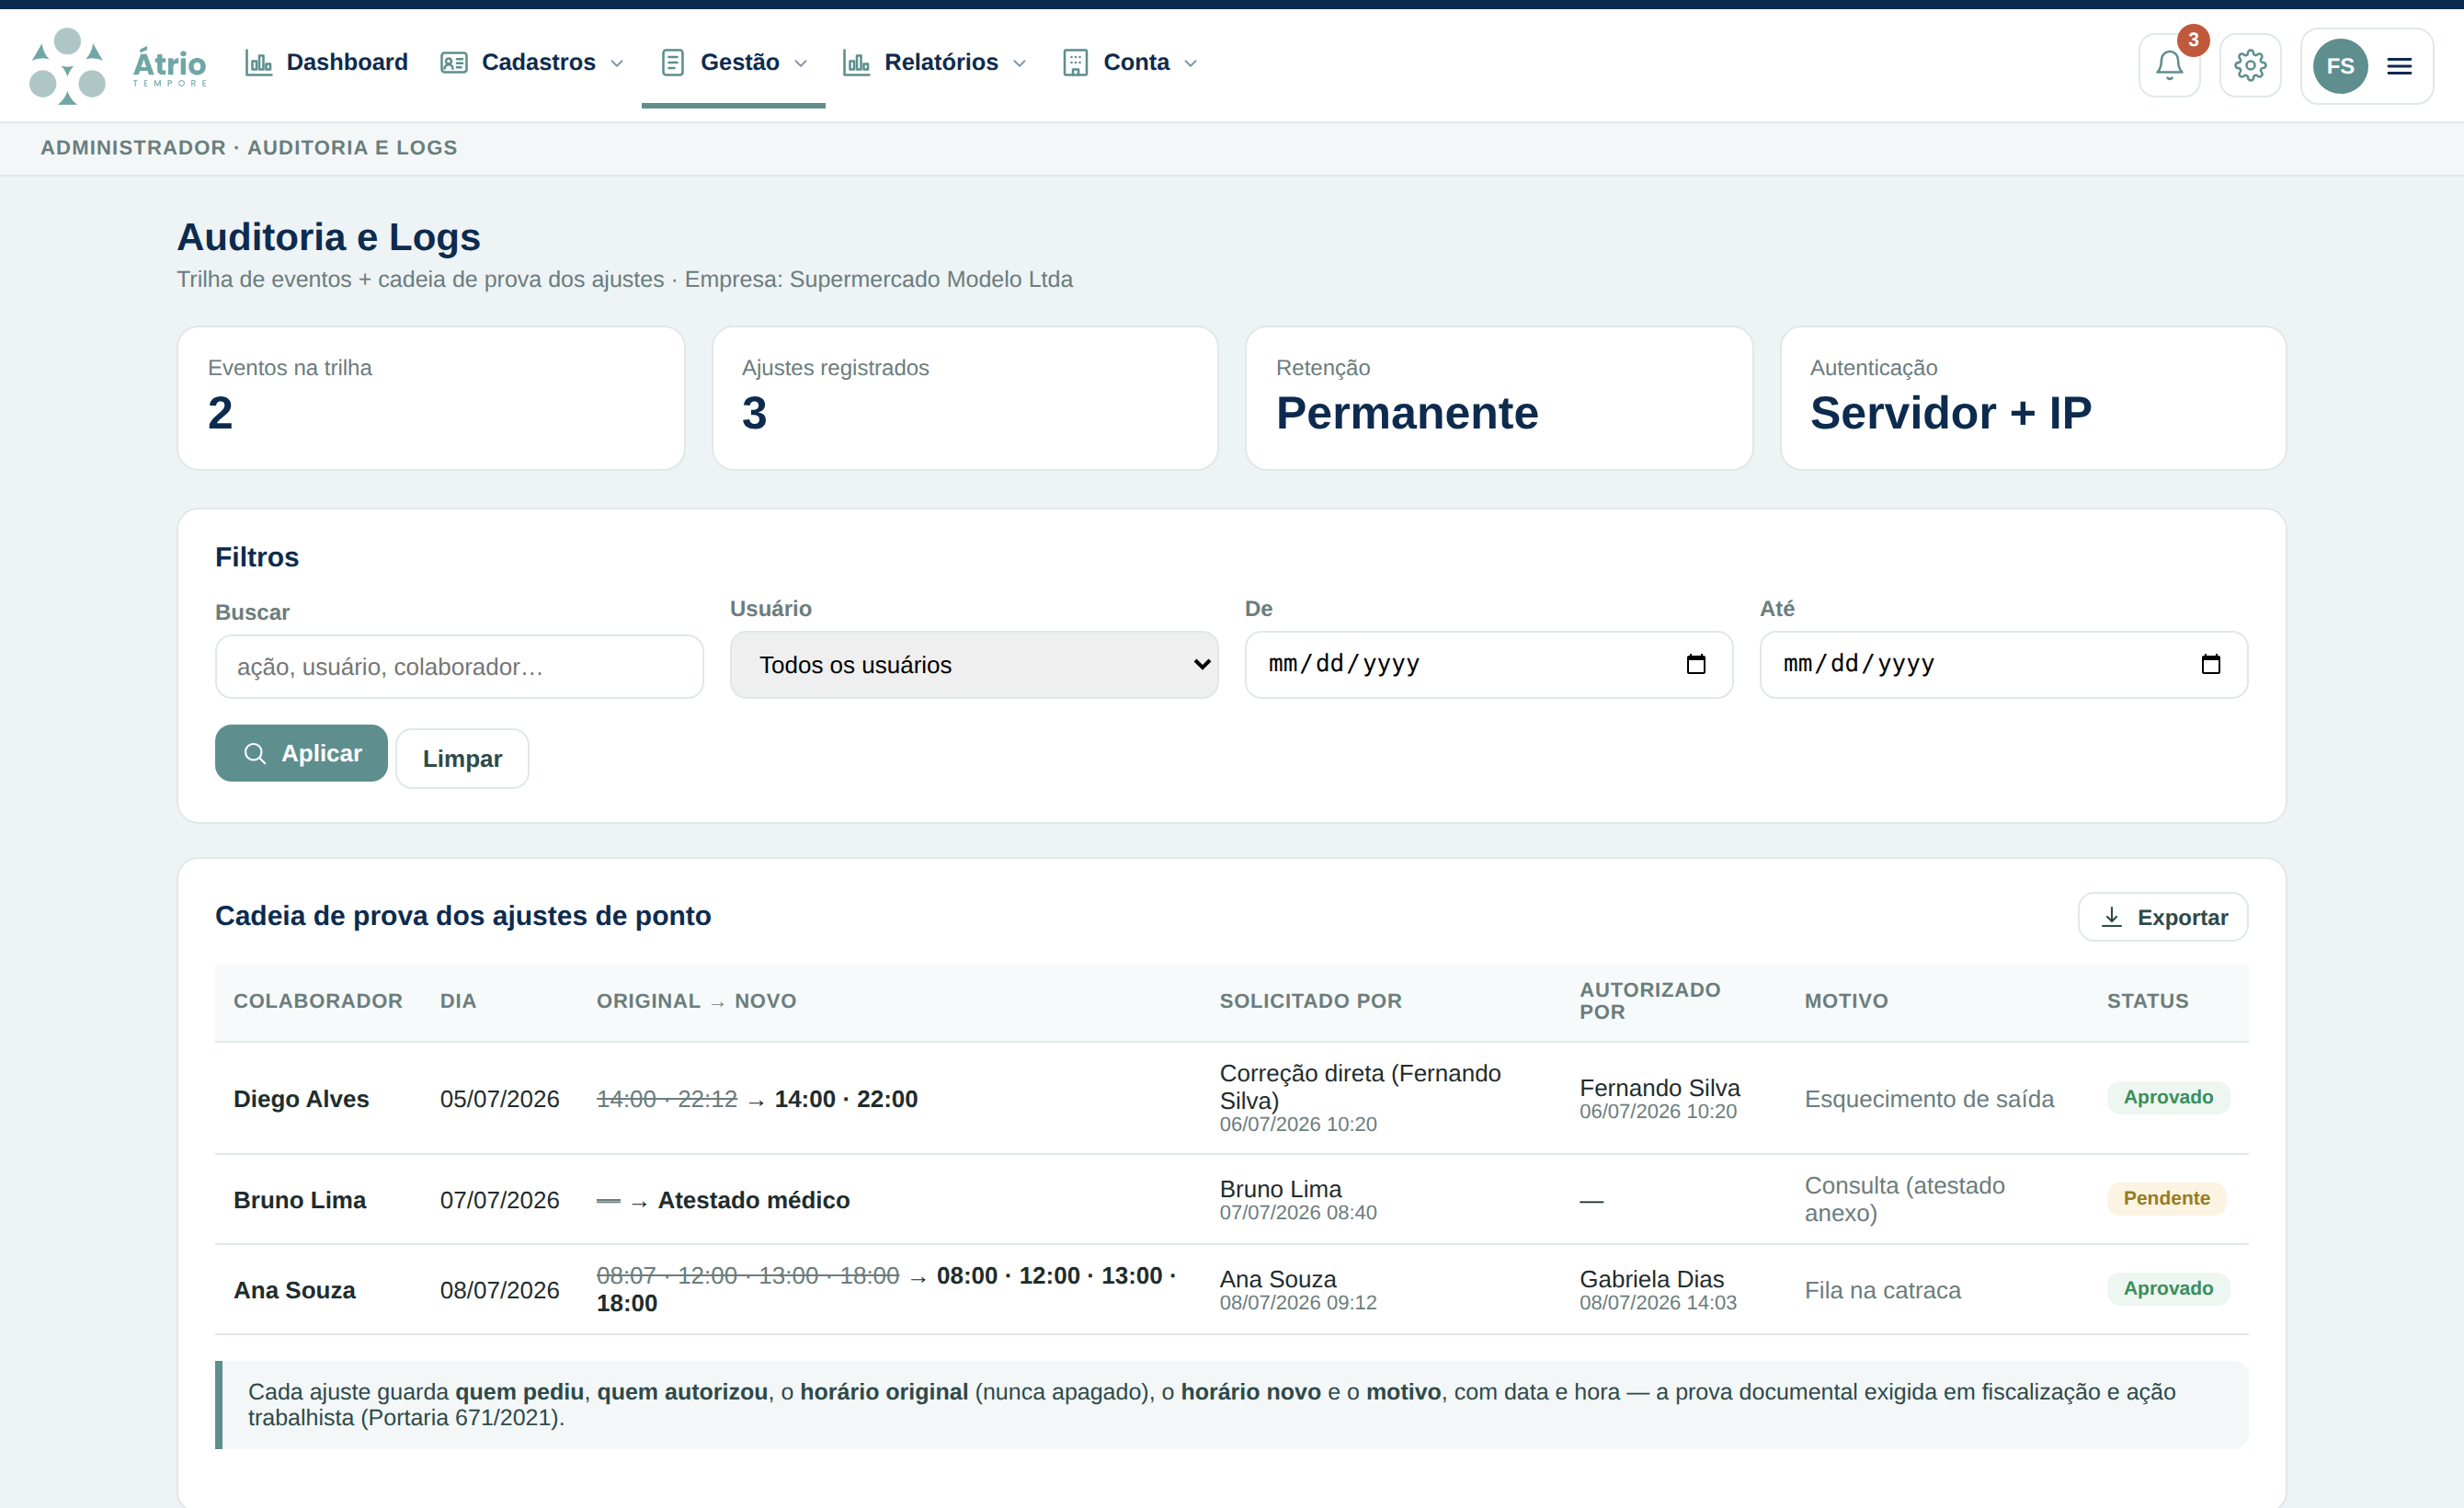This screenshot has width=2464, height=1508.
Task: Export the adjustments table with Exportar
Action: tap(2162, 917)
